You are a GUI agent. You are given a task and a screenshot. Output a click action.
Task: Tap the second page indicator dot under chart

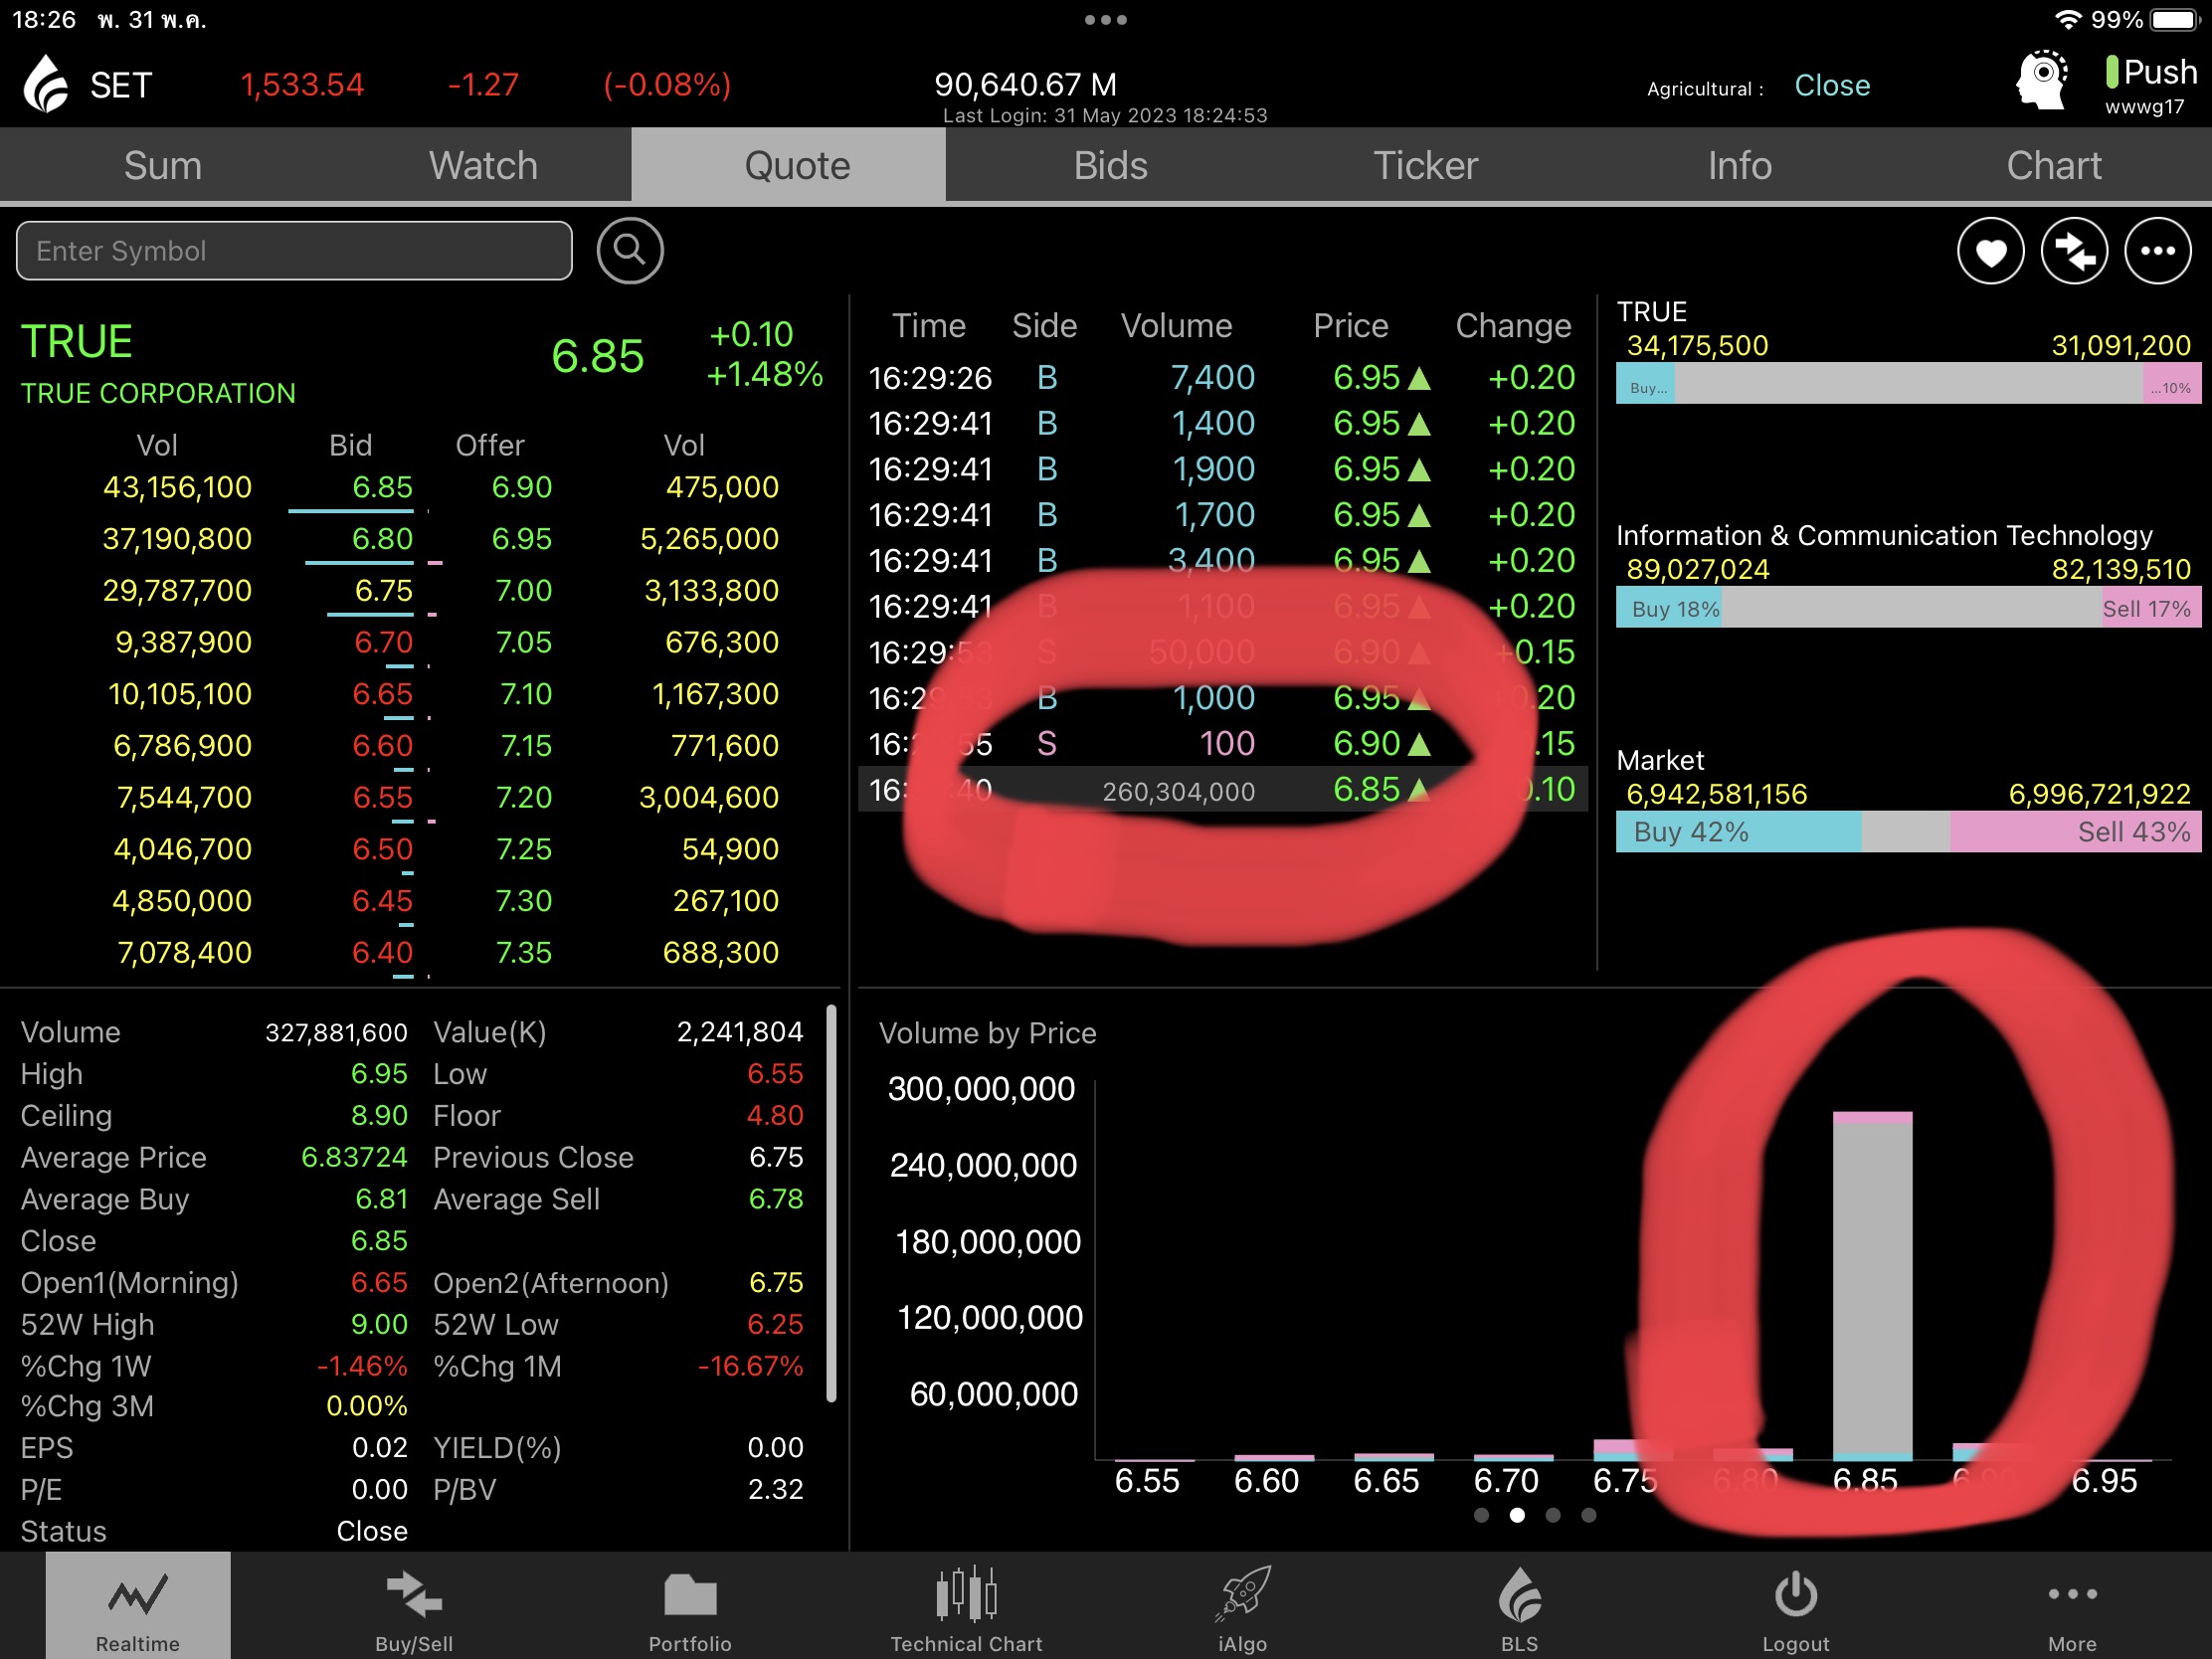(x=1517, y=1515)
